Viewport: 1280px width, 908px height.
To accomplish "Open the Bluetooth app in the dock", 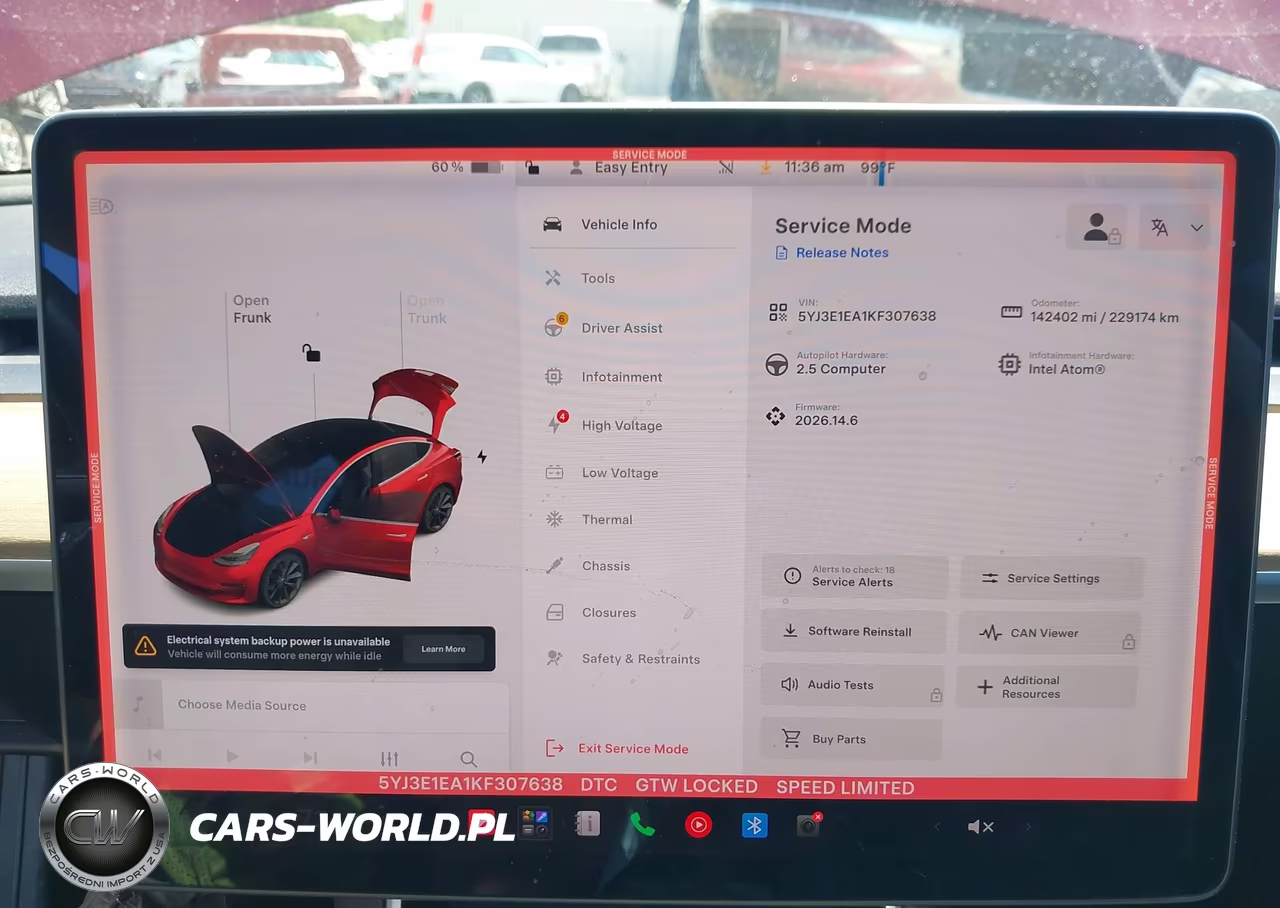I will tap(754, 825).
